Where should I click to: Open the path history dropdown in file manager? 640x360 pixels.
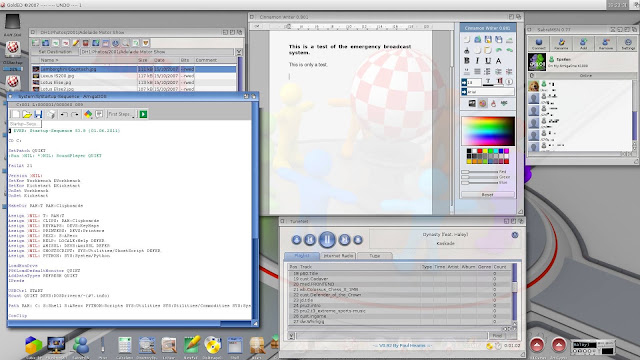click(x=239, y=52)
